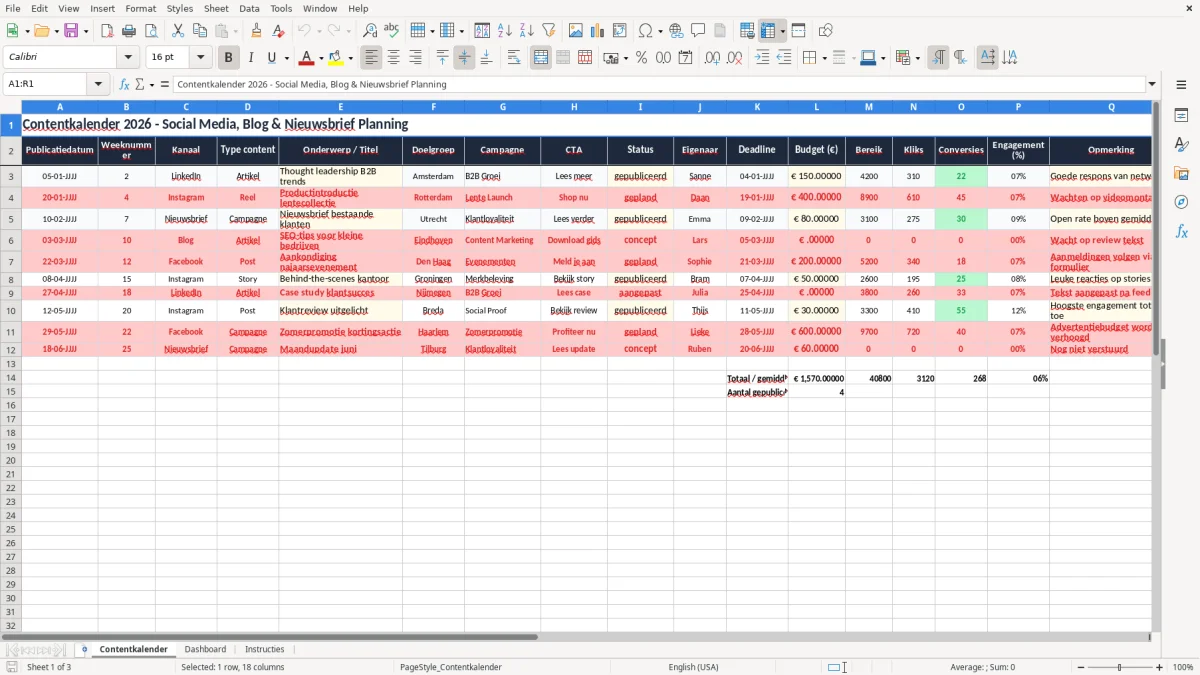Open the sidebar Navigator compass icon

point(1181,202)
